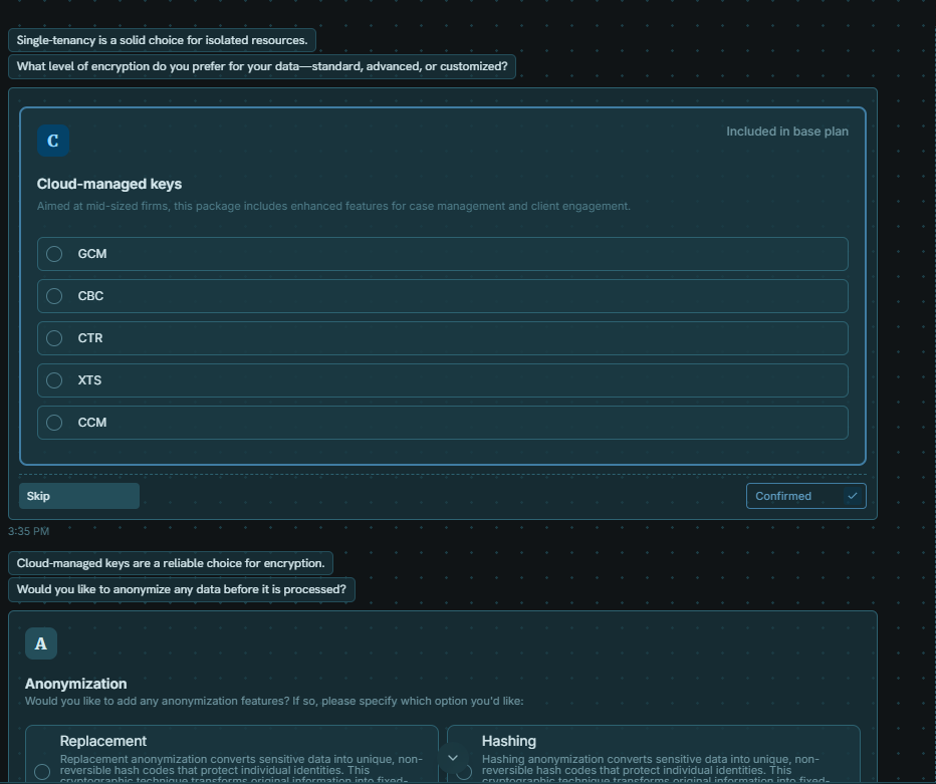Select the XTS radio option
This screenshot has width=936, height=784.
(55, 380)
